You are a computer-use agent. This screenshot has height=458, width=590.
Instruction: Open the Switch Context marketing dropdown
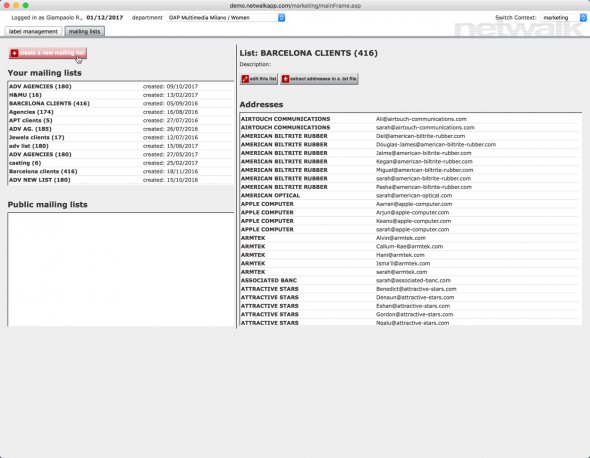coord(563,18)
